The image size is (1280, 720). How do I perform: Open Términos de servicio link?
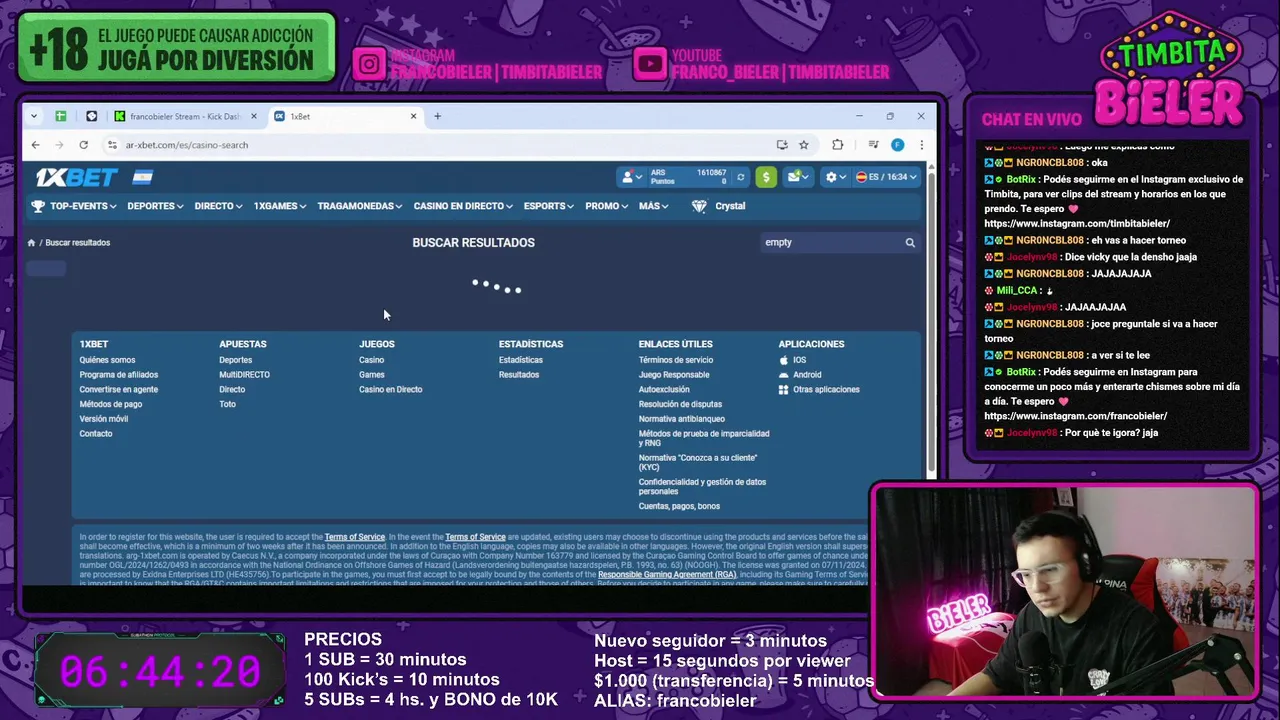click(676, 360)
